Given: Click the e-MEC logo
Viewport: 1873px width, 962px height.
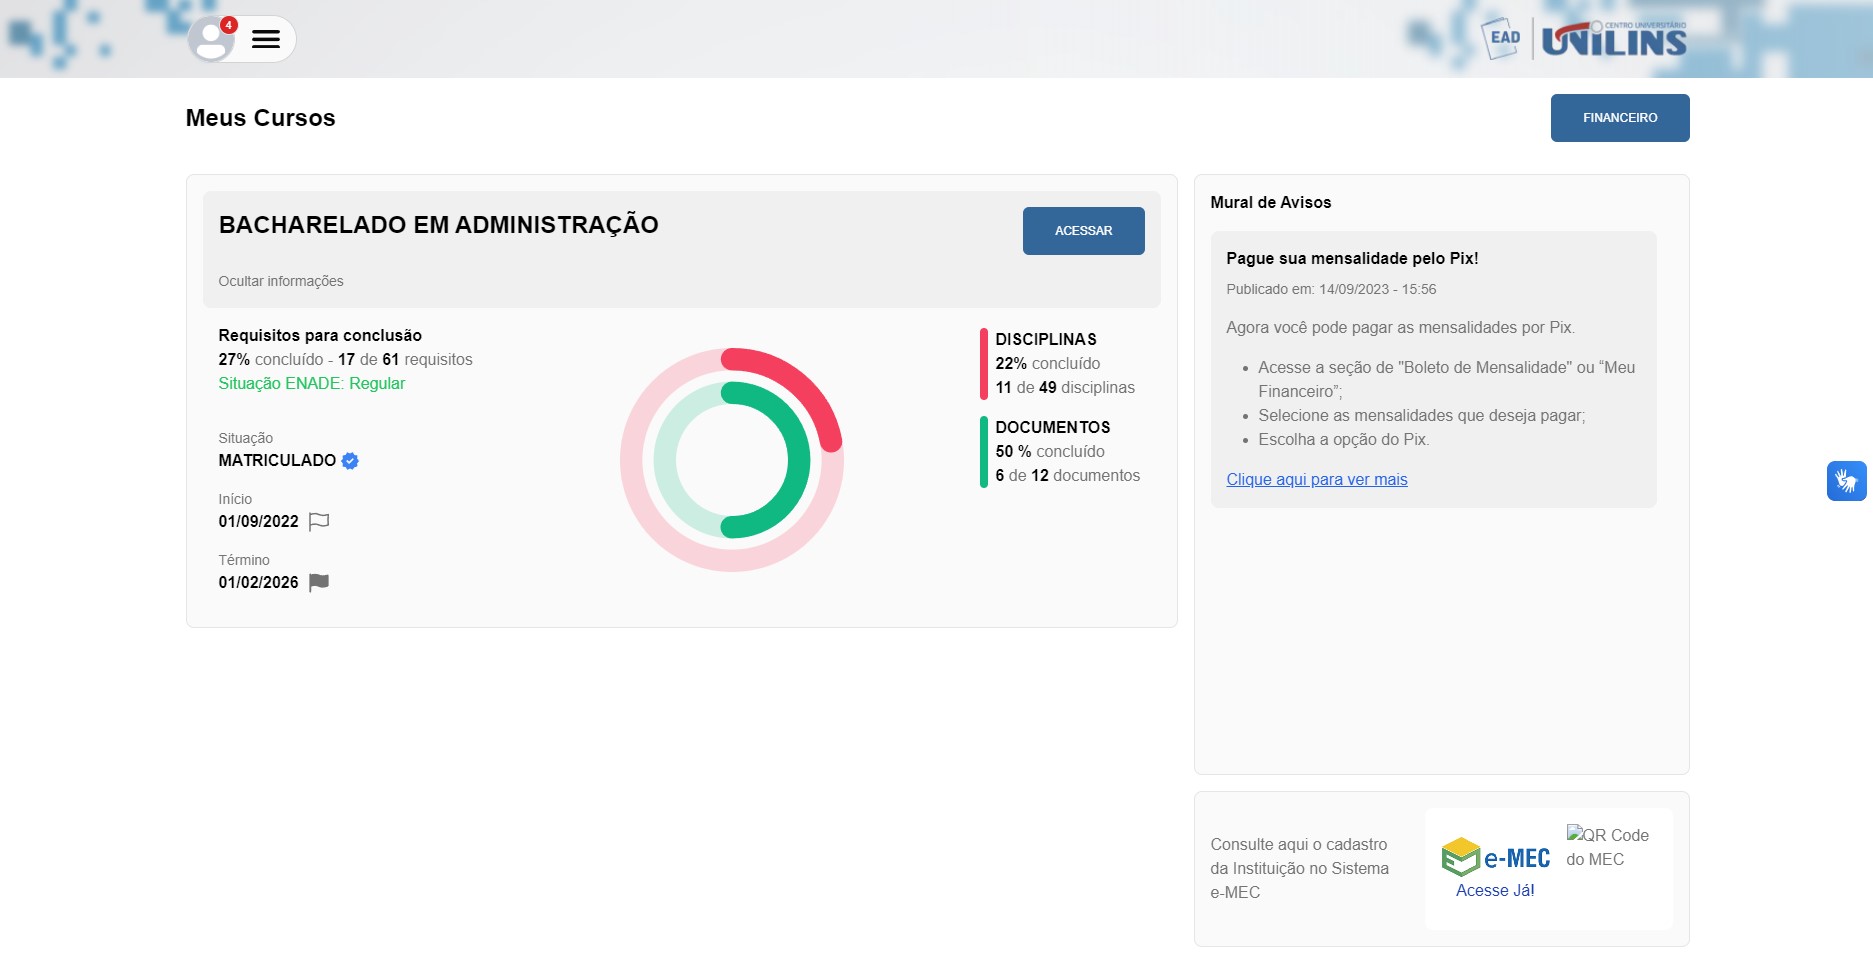Looking at the screenshot, I should pyautogui.click(x=1494, y=857).
